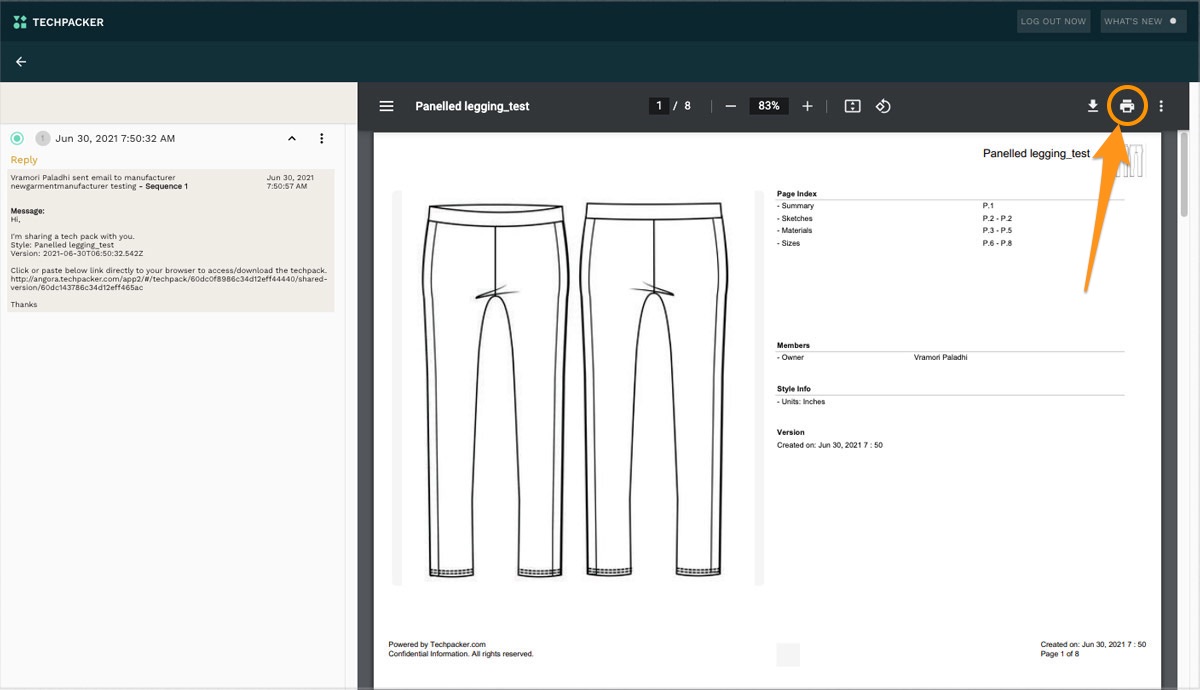Image resolution: width=1200 pixels, height=690 pixels.
Task: Open the PDF sidebar hamburger menu
Action: [x=387, y=106]
